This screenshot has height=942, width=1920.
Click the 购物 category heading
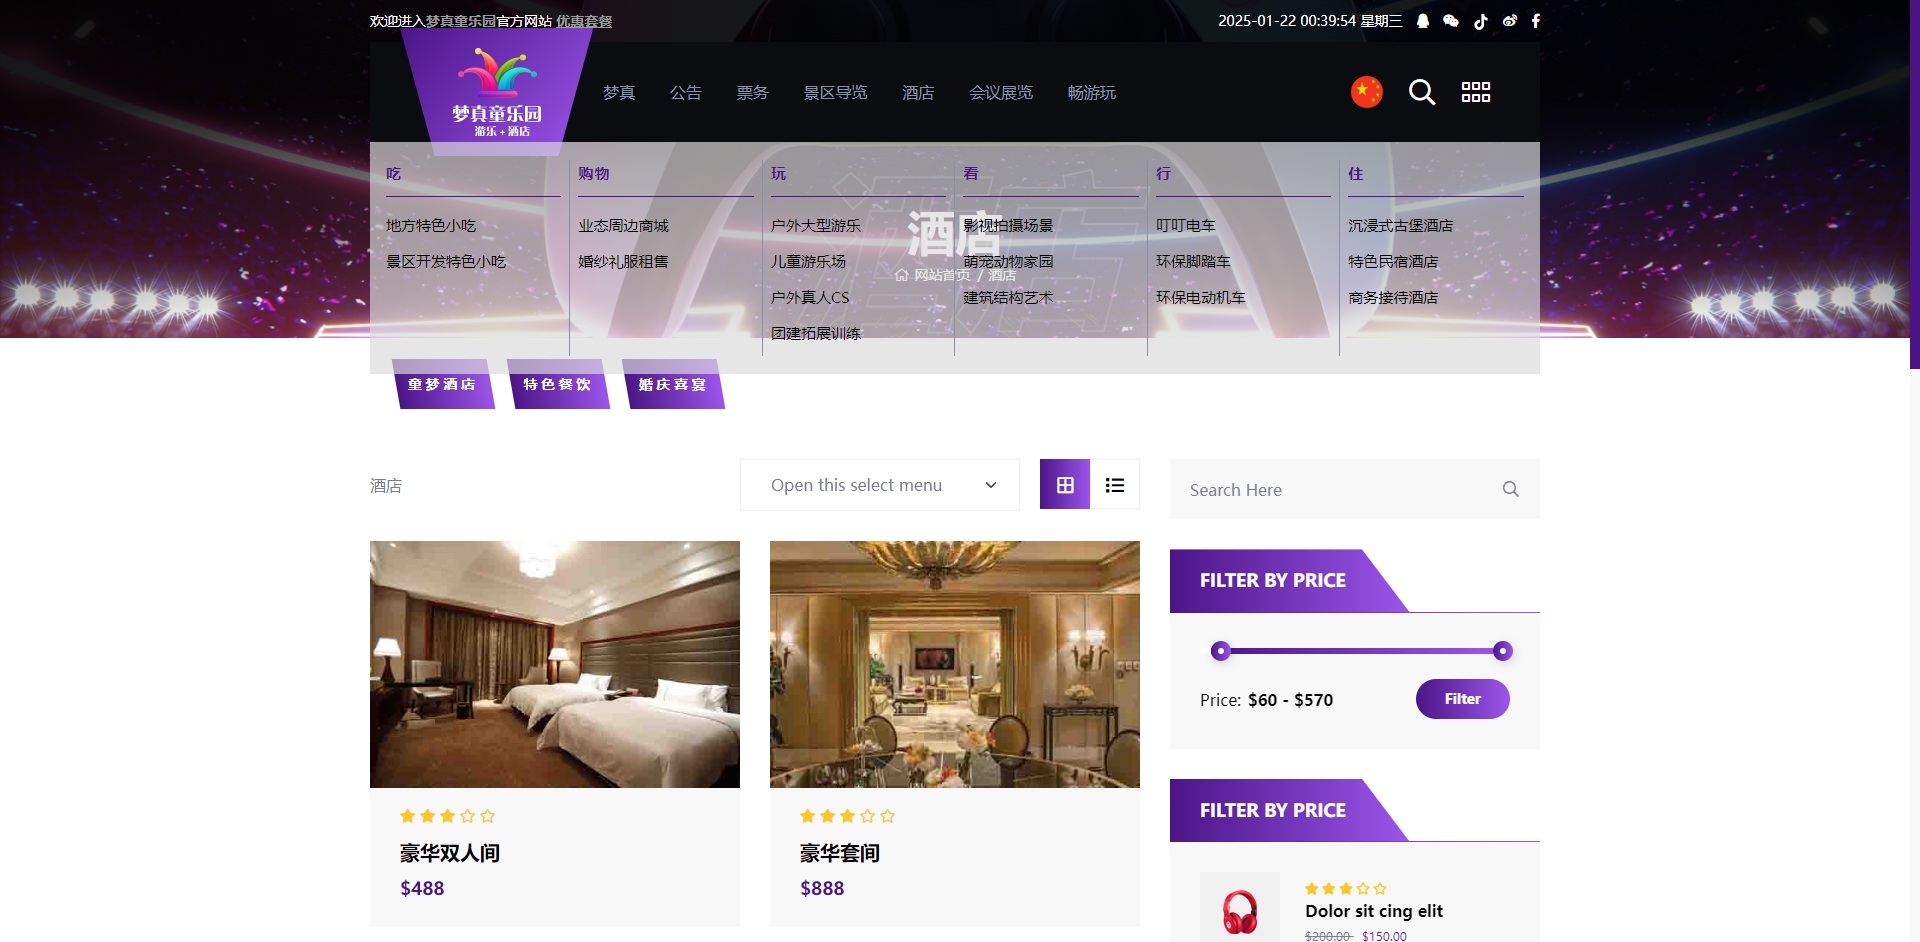[594, 174]
